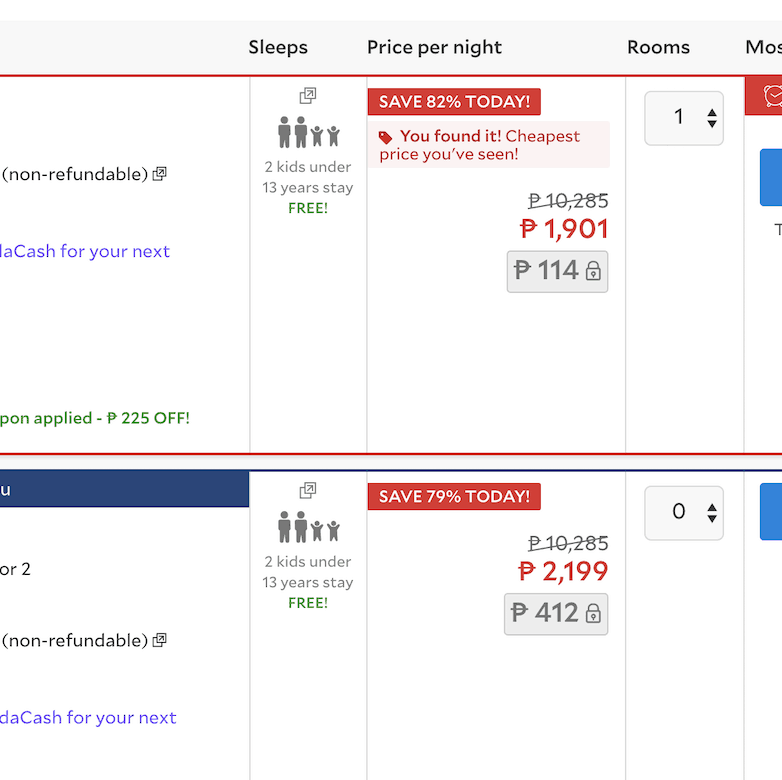Image resolution: width=782 pixels, height=780 pixels.
Task: Click the "Price per night" column header
Action: tap(434, 47)
